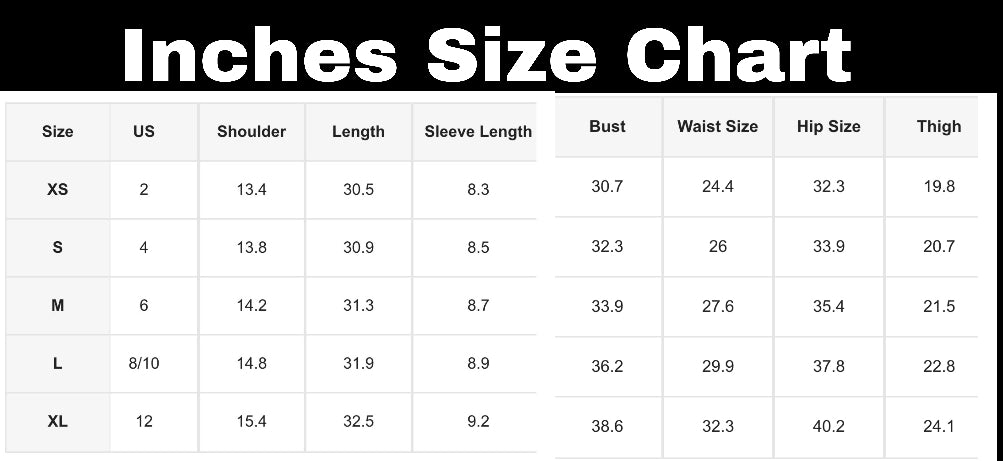1003x461 pixels.
Task: Select the 40.2 hip size value
Action: pyautogui.click(x=829, y=427)
